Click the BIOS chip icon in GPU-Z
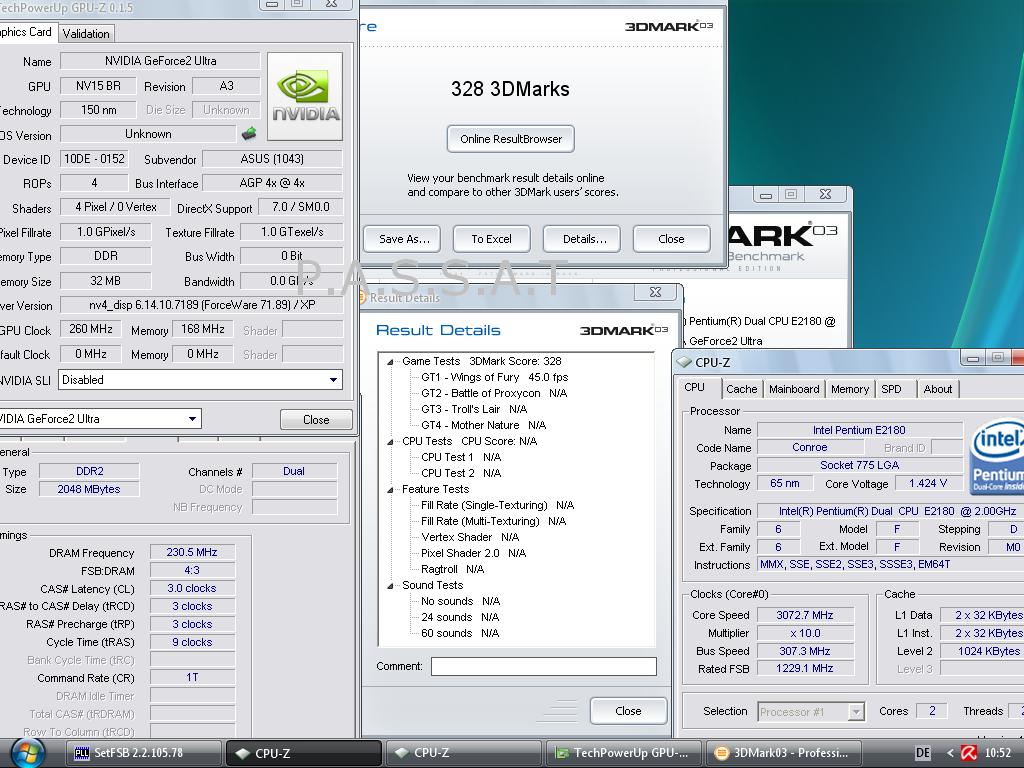 pos(249,134)
